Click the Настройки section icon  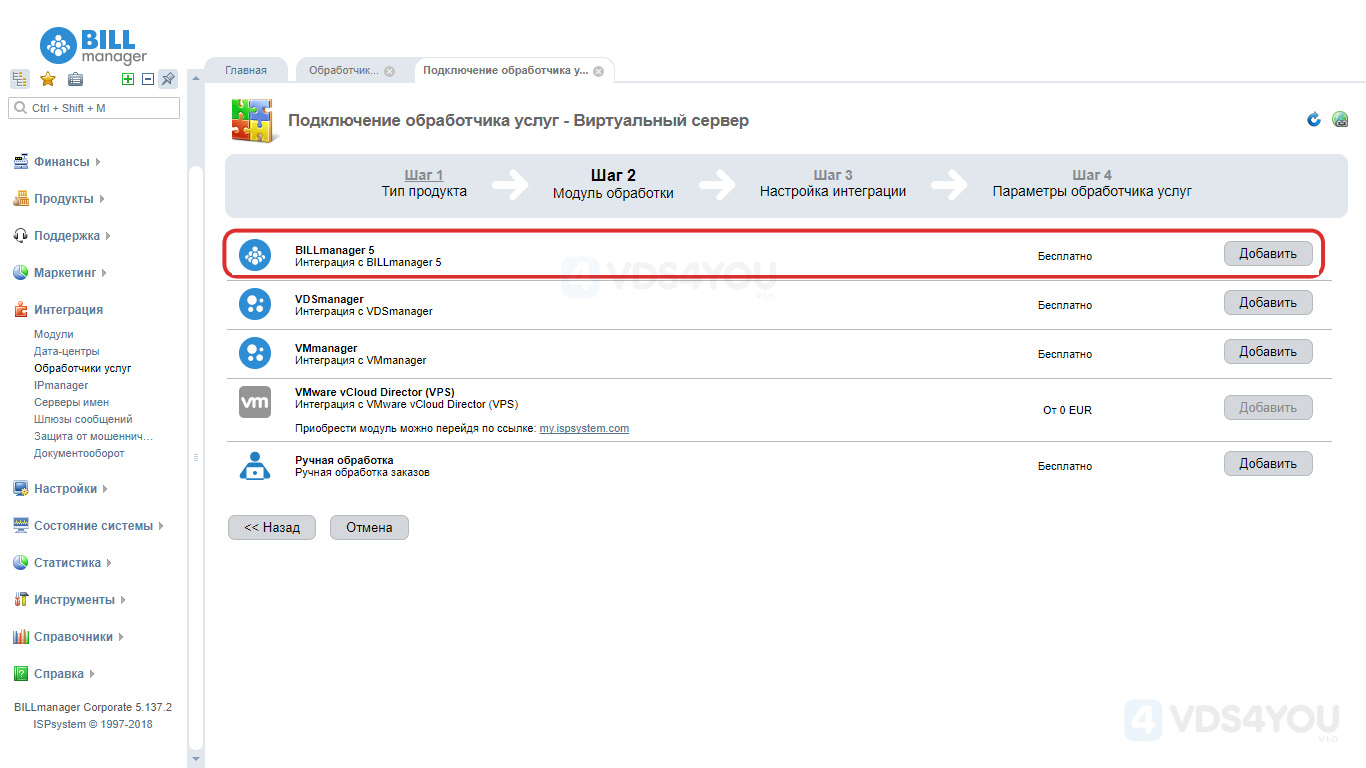tap(20, 488)
